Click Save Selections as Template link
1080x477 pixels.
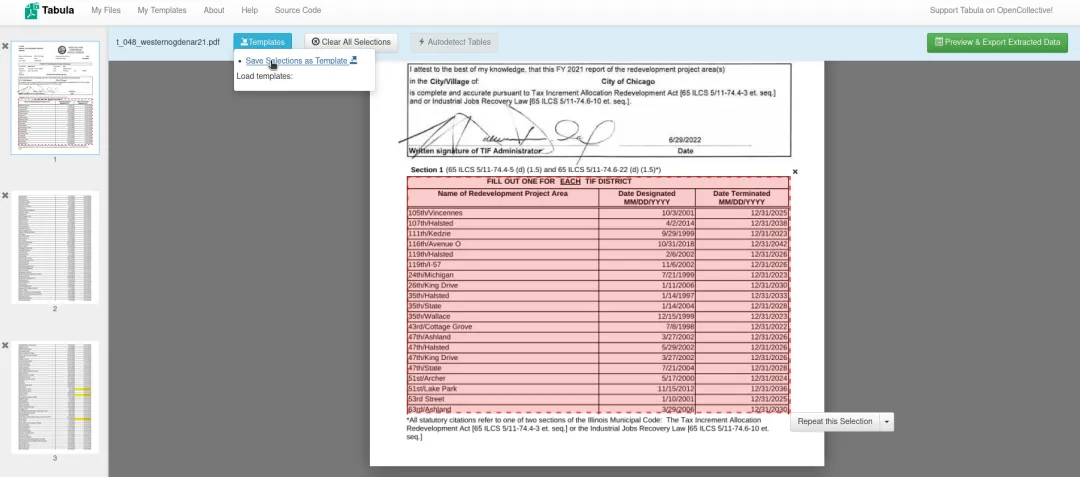click(296, 61)
